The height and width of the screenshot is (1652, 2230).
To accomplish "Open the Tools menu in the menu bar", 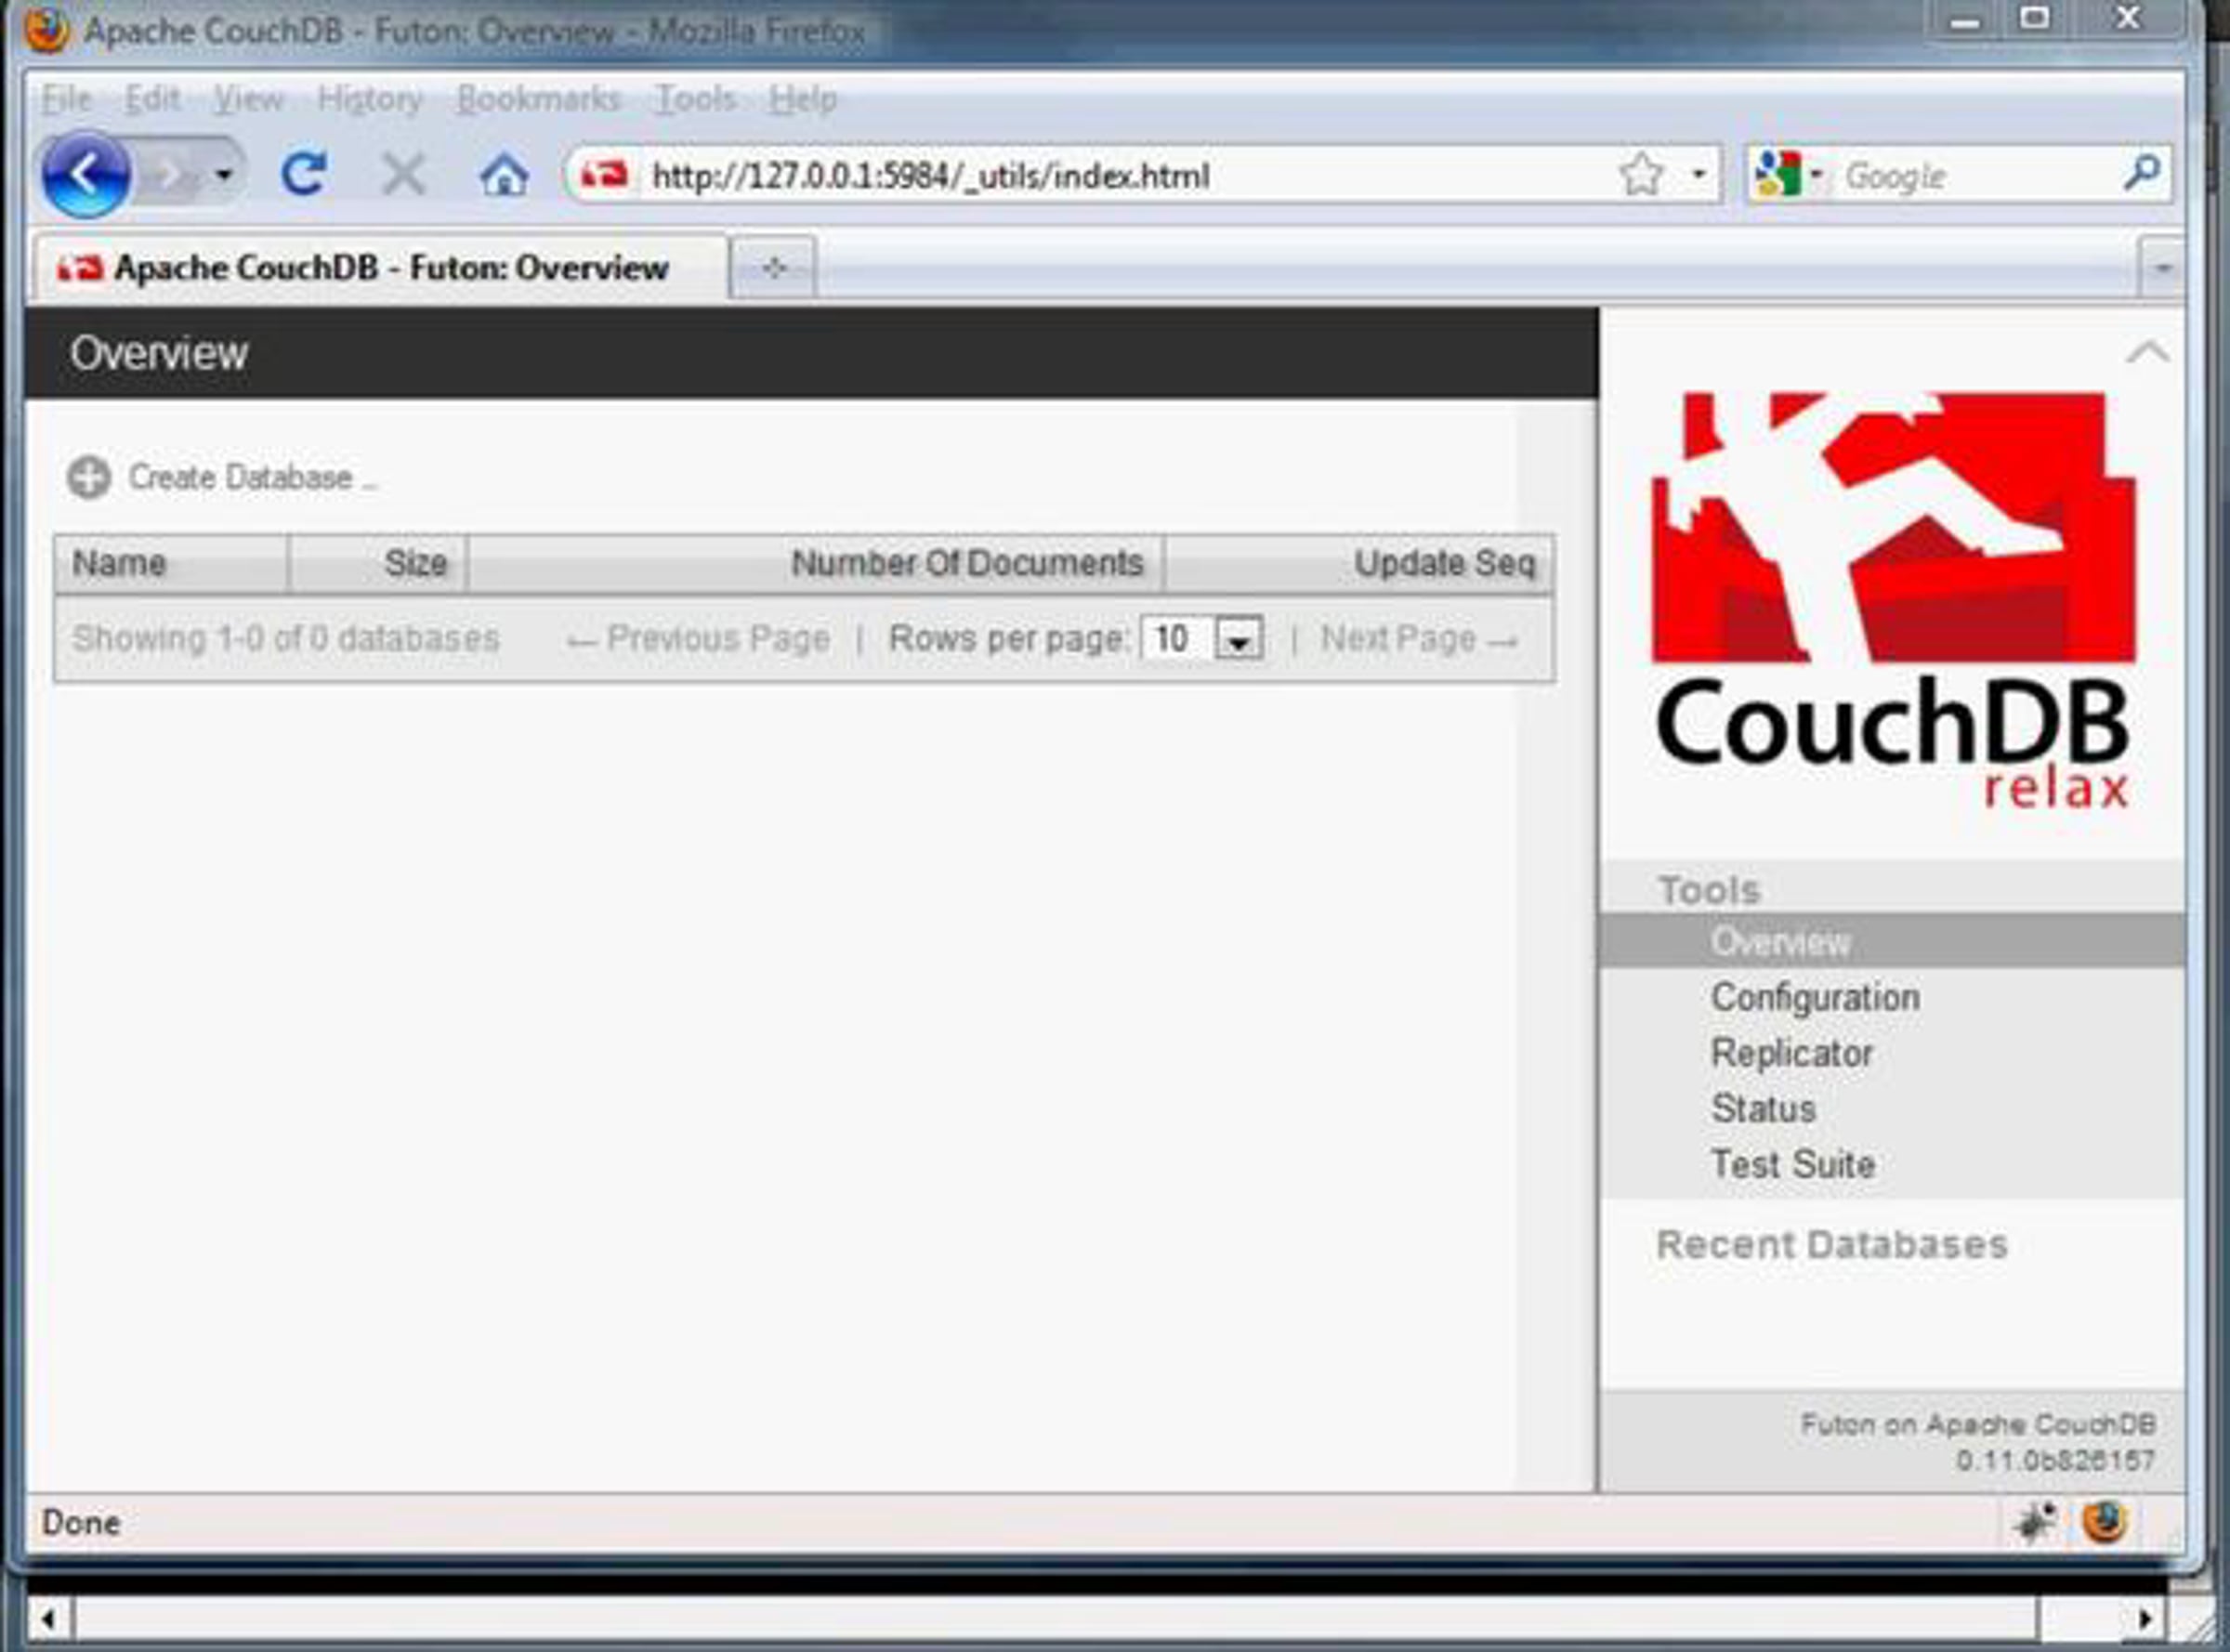I will [x=695, y=99].
